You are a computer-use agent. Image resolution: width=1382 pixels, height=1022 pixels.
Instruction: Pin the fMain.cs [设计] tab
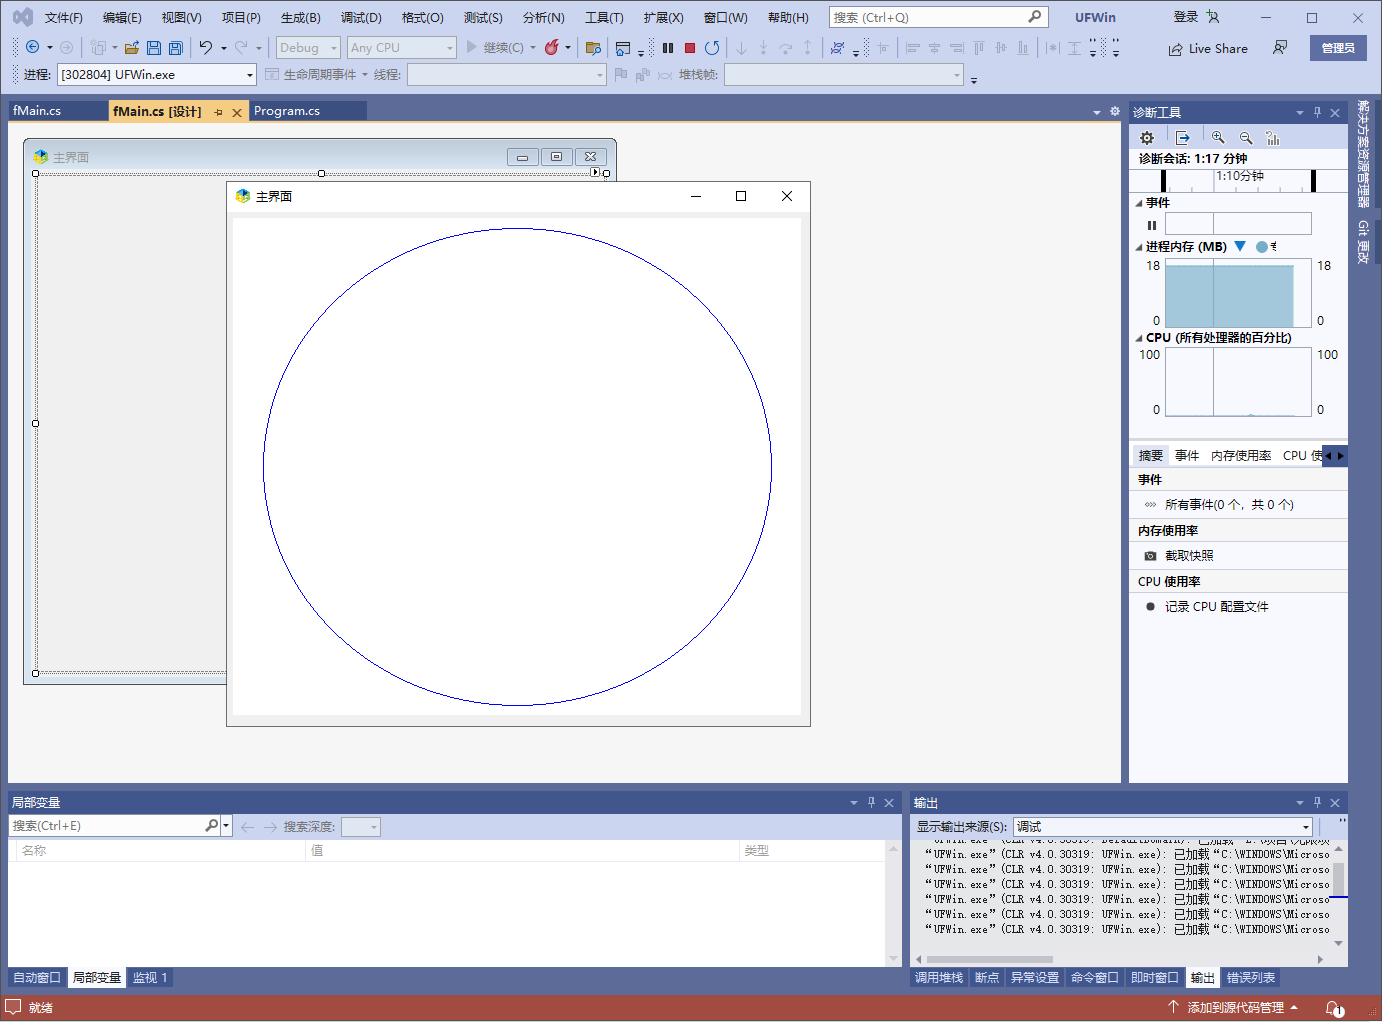218,112
